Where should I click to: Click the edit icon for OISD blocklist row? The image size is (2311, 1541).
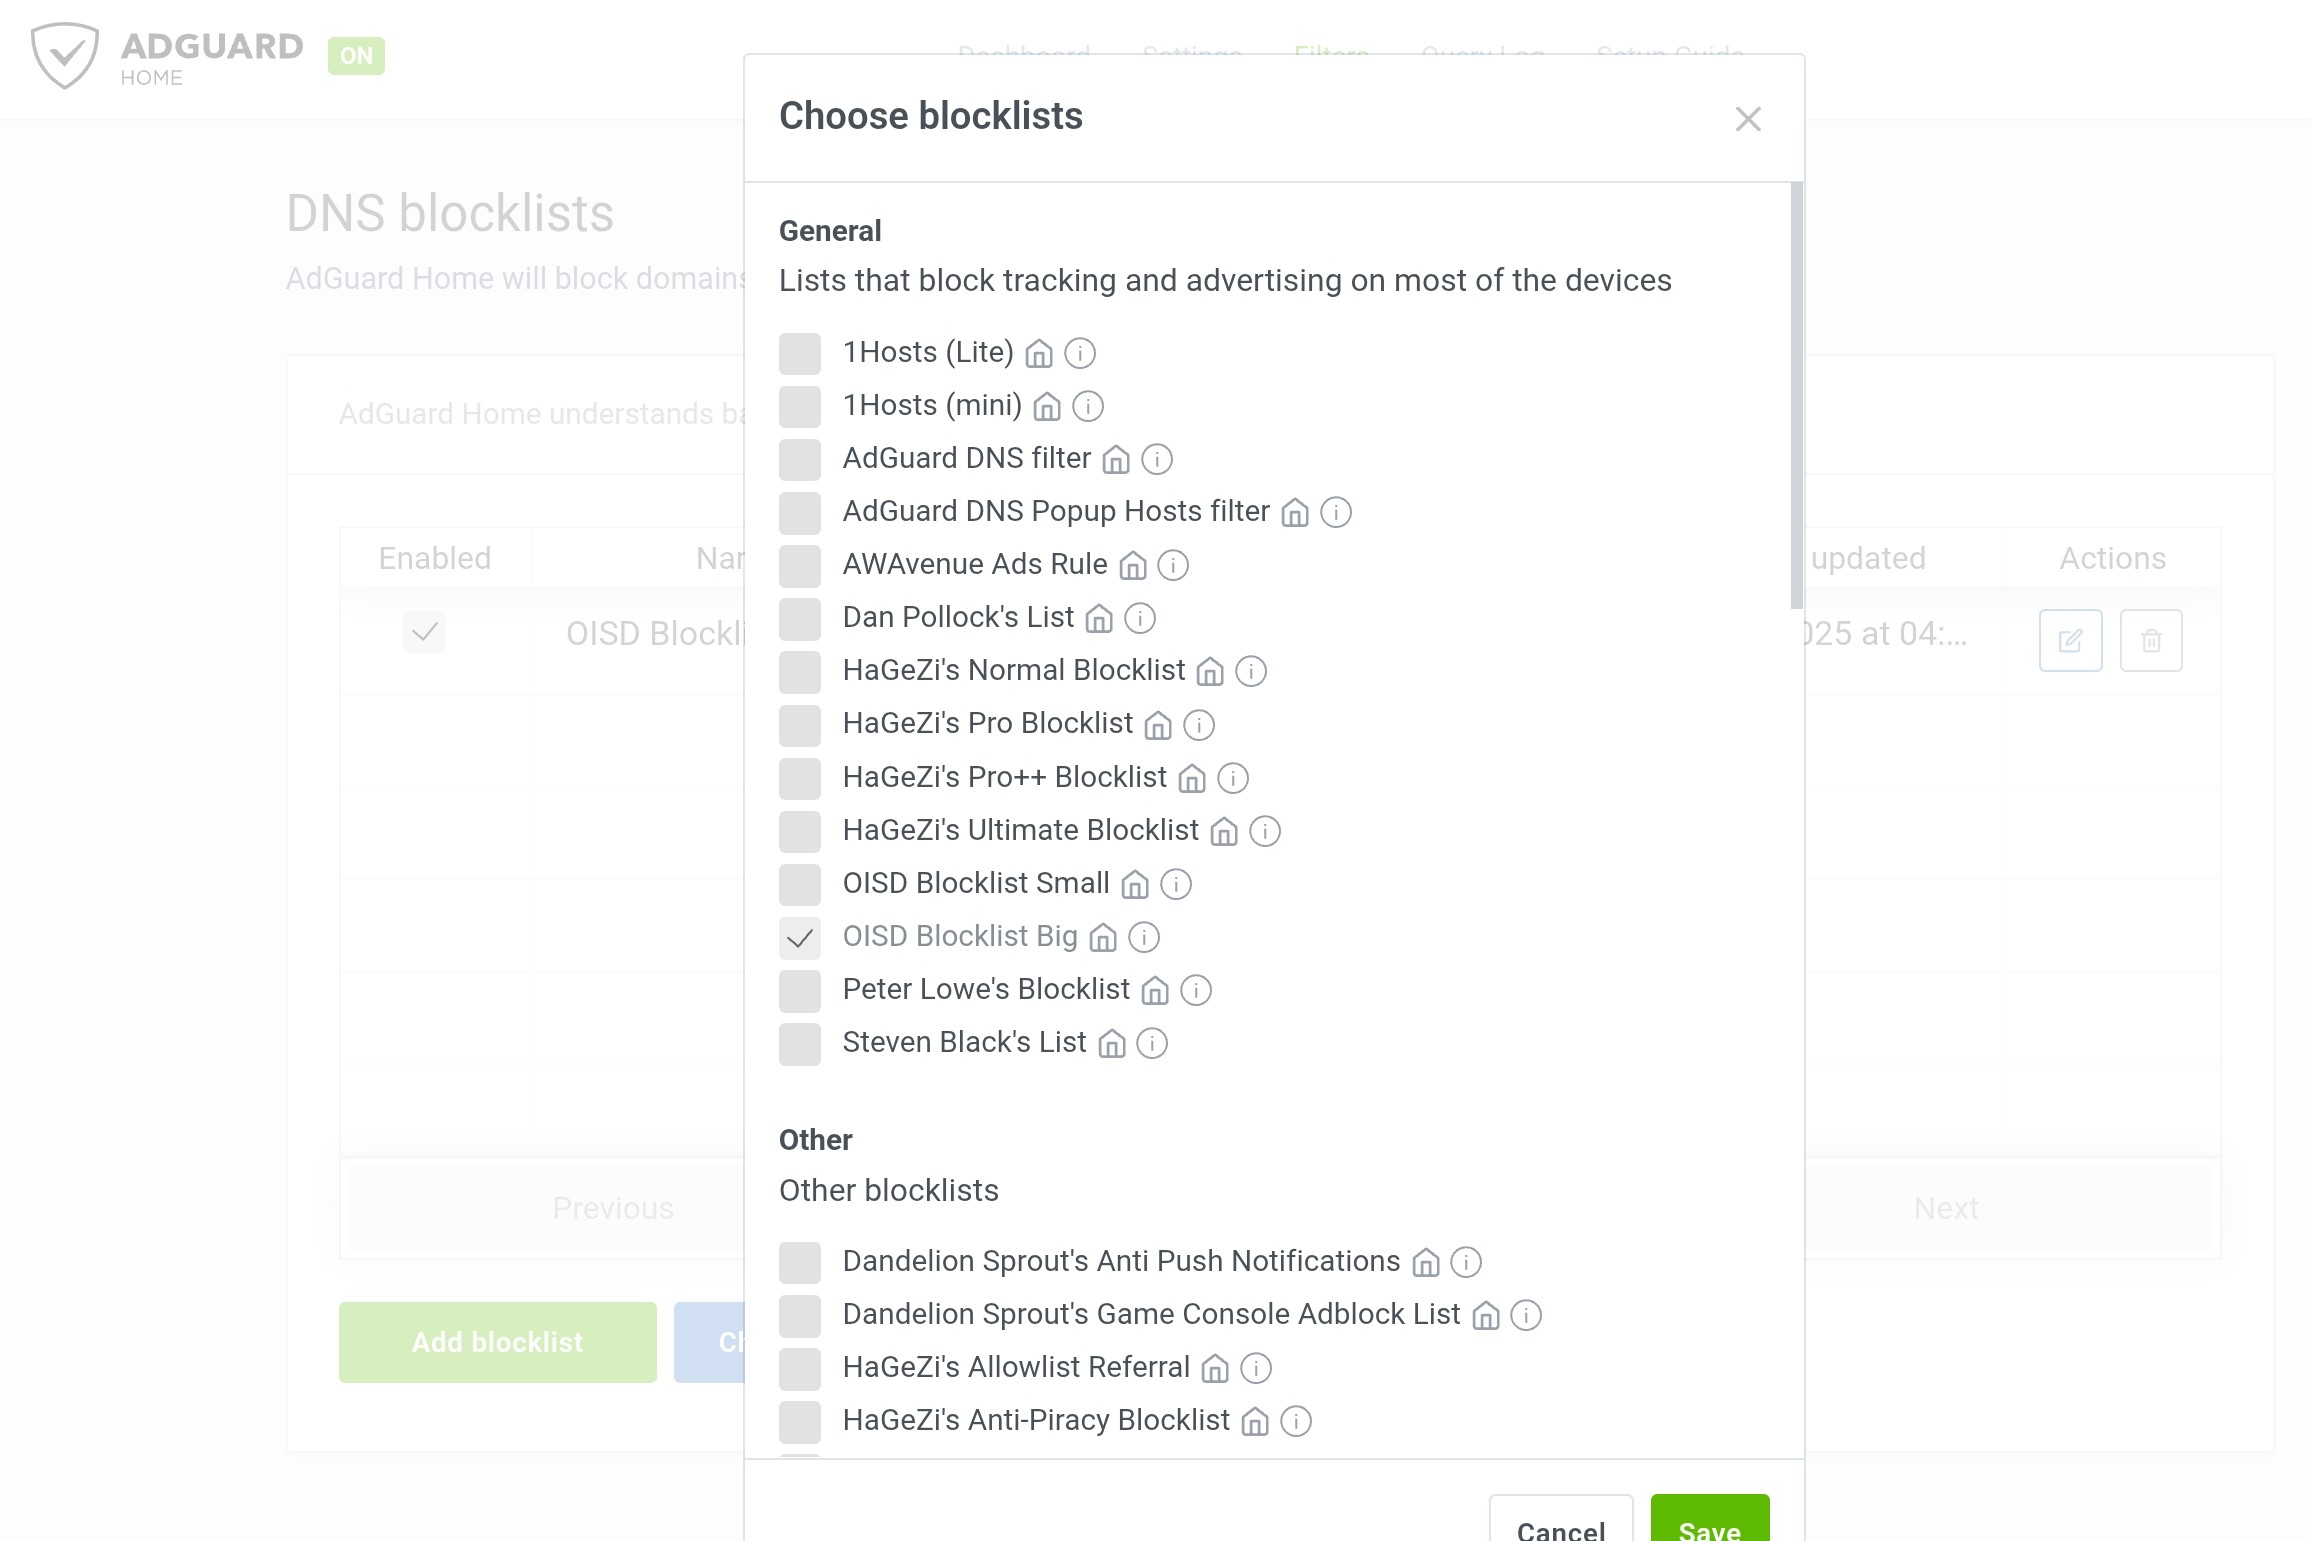[x=2070, y=640]
